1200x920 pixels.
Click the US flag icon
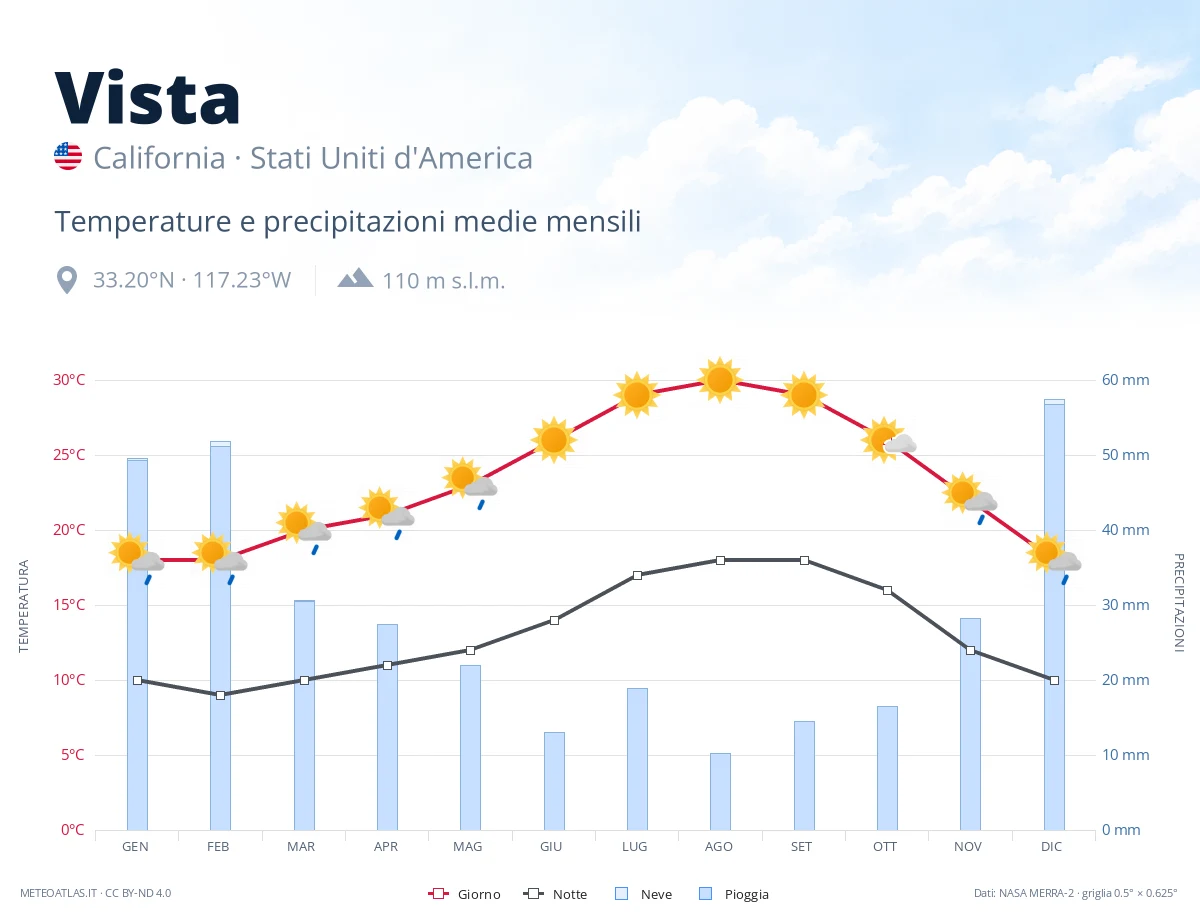point(68,156)
